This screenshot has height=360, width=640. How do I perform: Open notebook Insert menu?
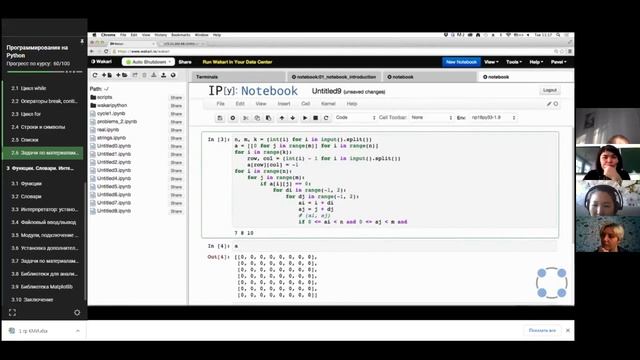(x=284, y=104)
